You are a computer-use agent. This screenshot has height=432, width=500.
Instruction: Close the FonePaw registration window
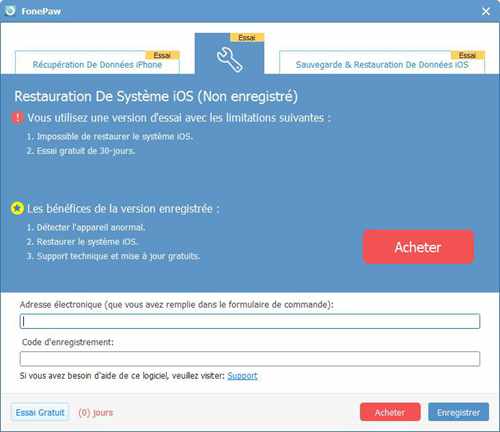tap(486, 11)
